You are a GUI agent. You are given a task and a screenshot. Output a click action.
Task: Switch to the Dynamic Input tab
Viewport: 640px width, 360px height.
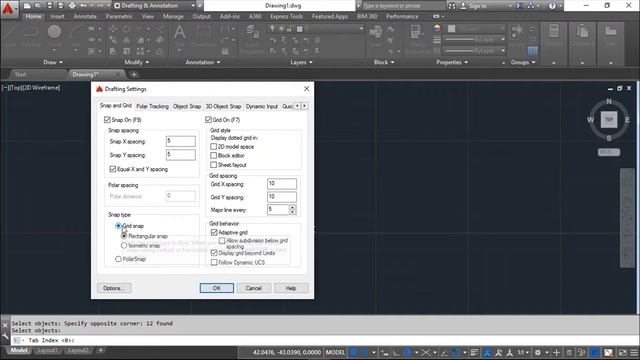click(262, 106)
